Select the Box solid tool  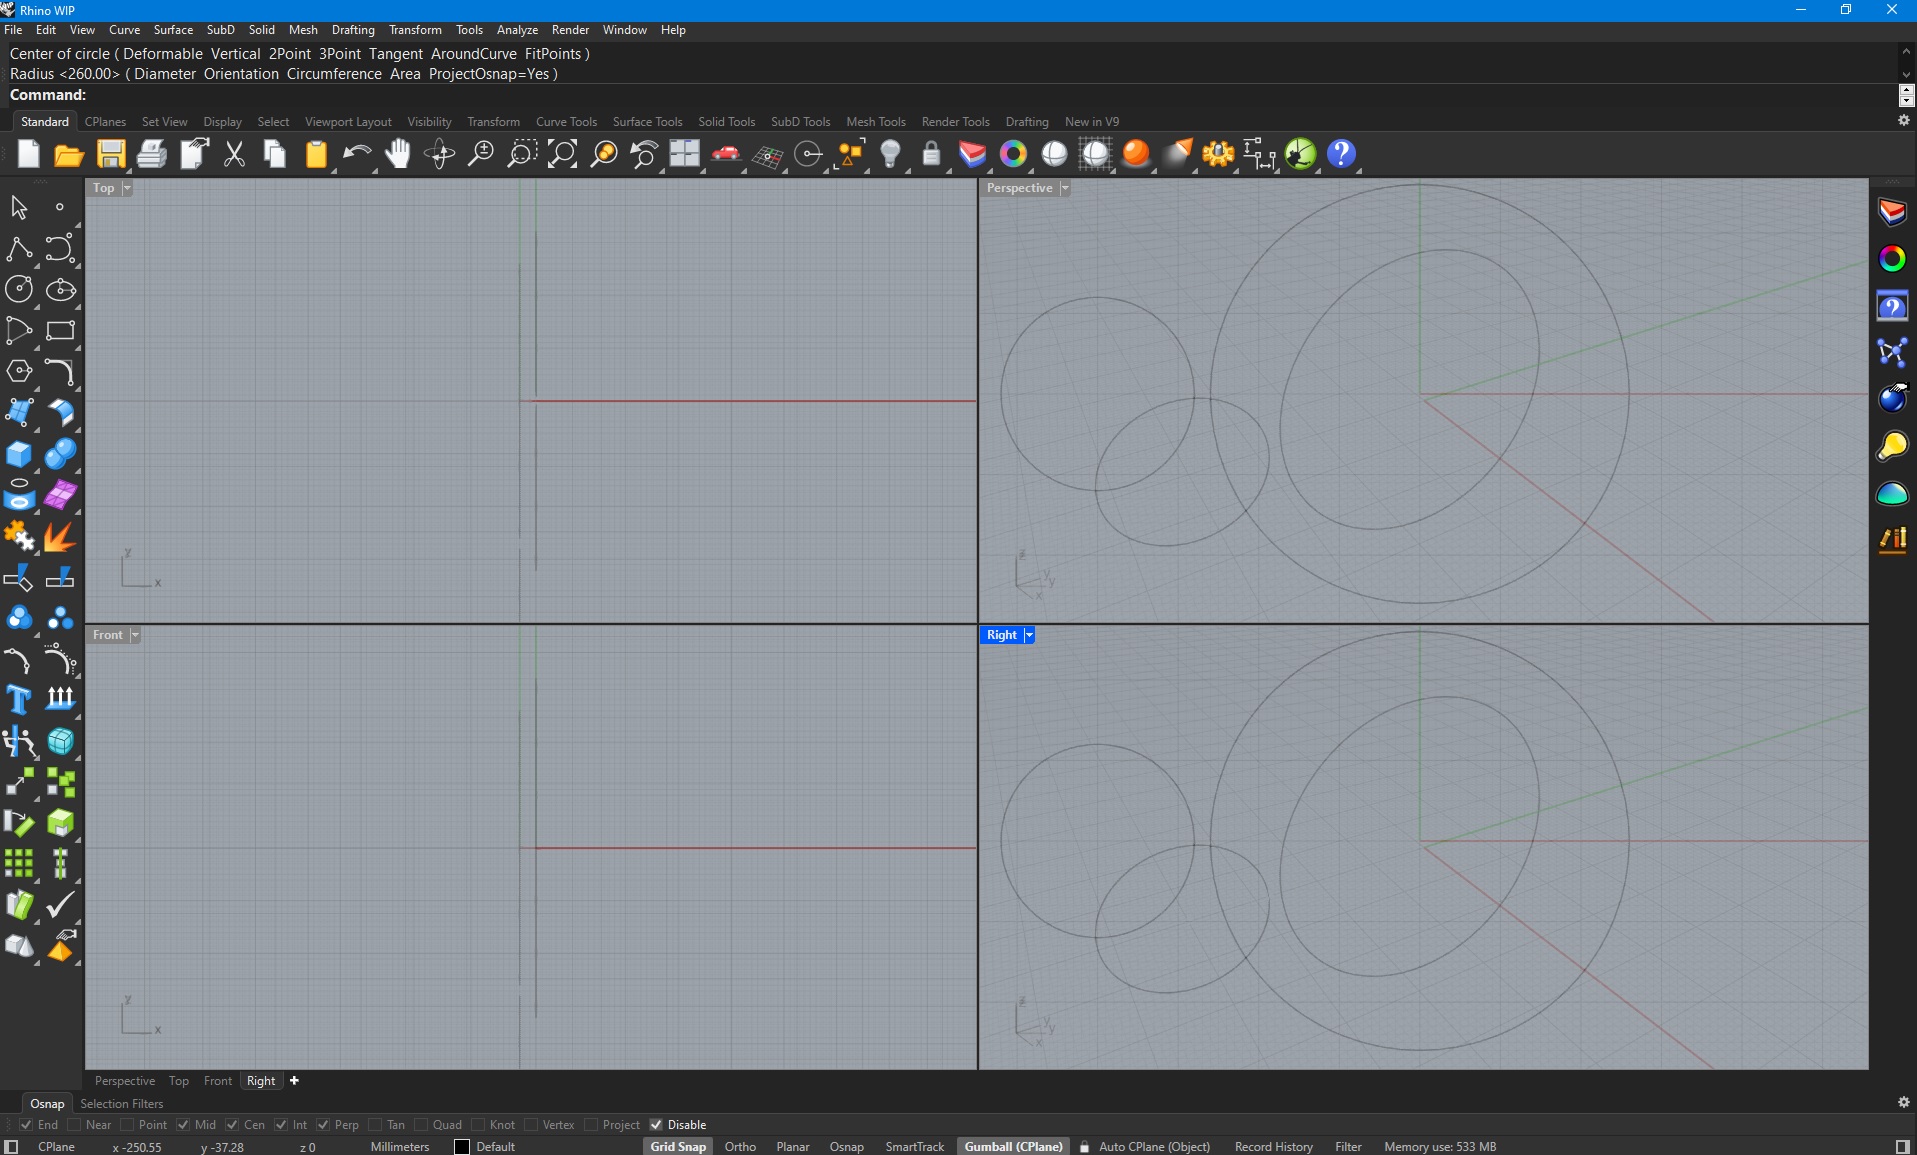point(19,453)
